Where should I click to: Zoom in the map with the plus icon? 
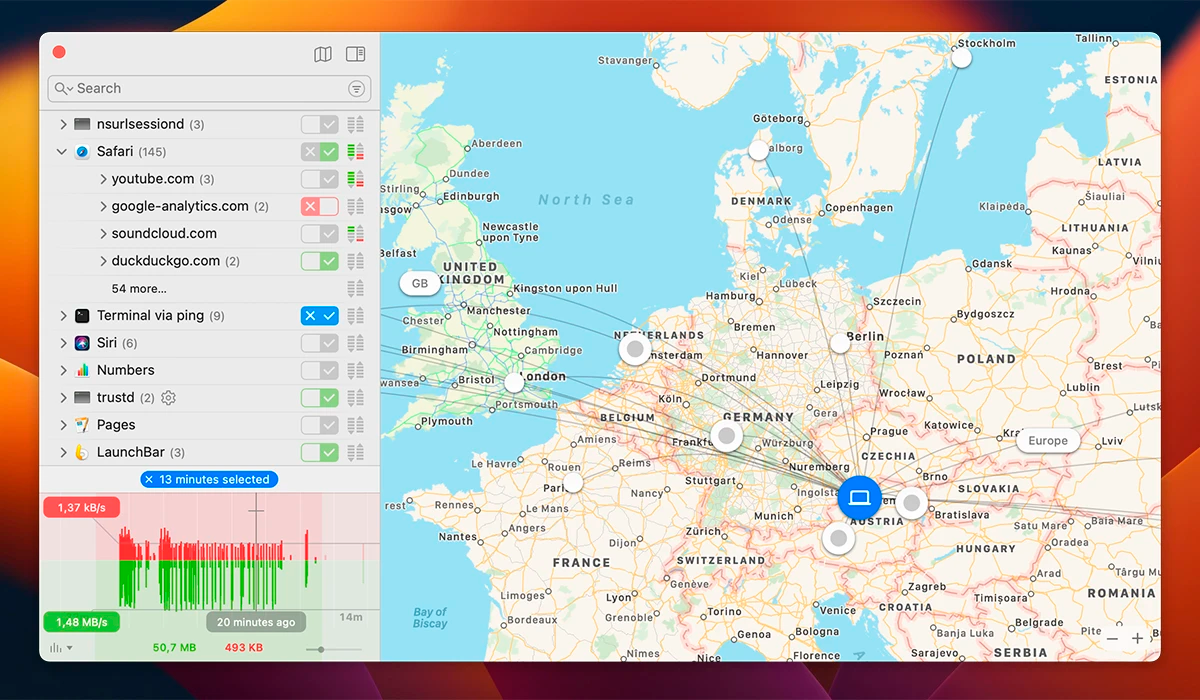(1137, 638)
